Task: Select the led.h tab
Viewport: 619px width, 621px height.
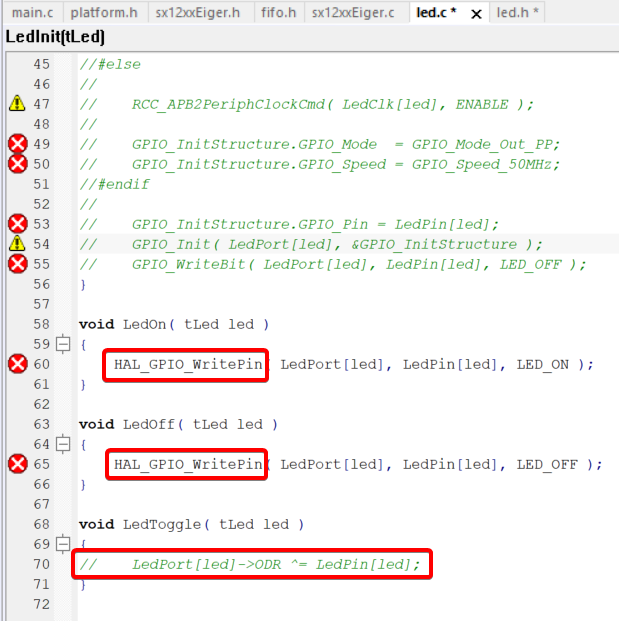Action: click(518, 13)
